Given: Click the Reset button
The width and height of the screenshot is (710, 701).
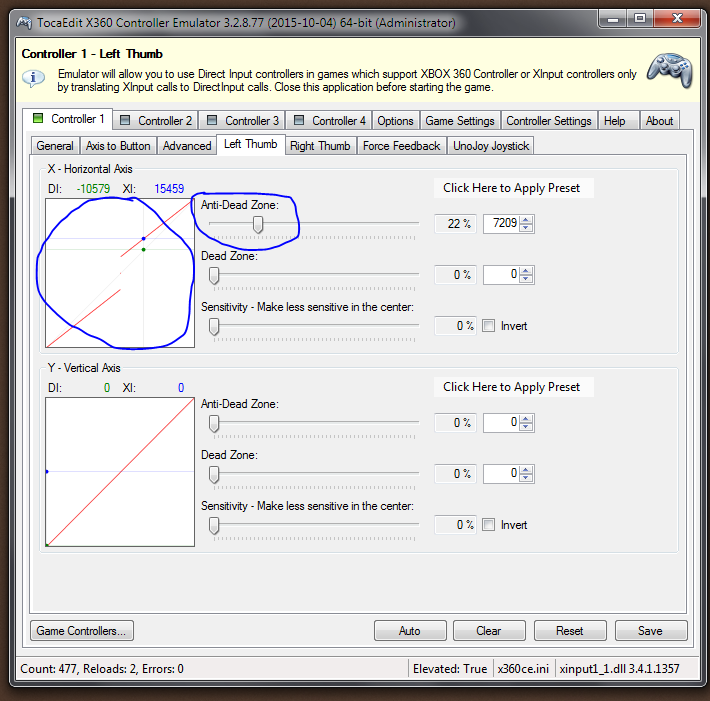Looking at the screenshot, I should tap(570, 630).
